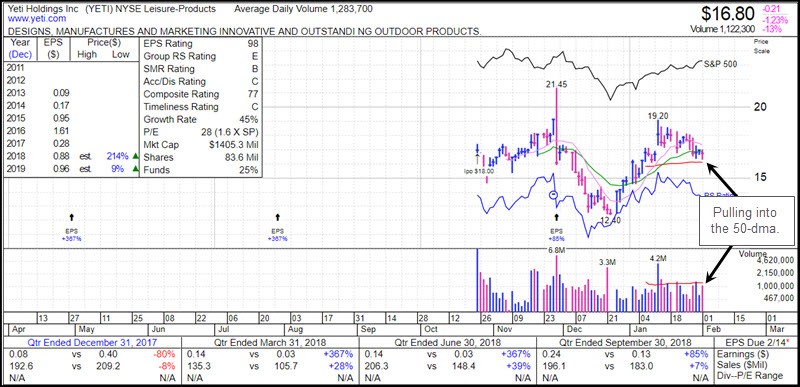This screenshot has width=800, height=387.
Task: Click the Qtr Ended September 30, 2018 header
Action: pyautogui.click(x=626, y=343)
